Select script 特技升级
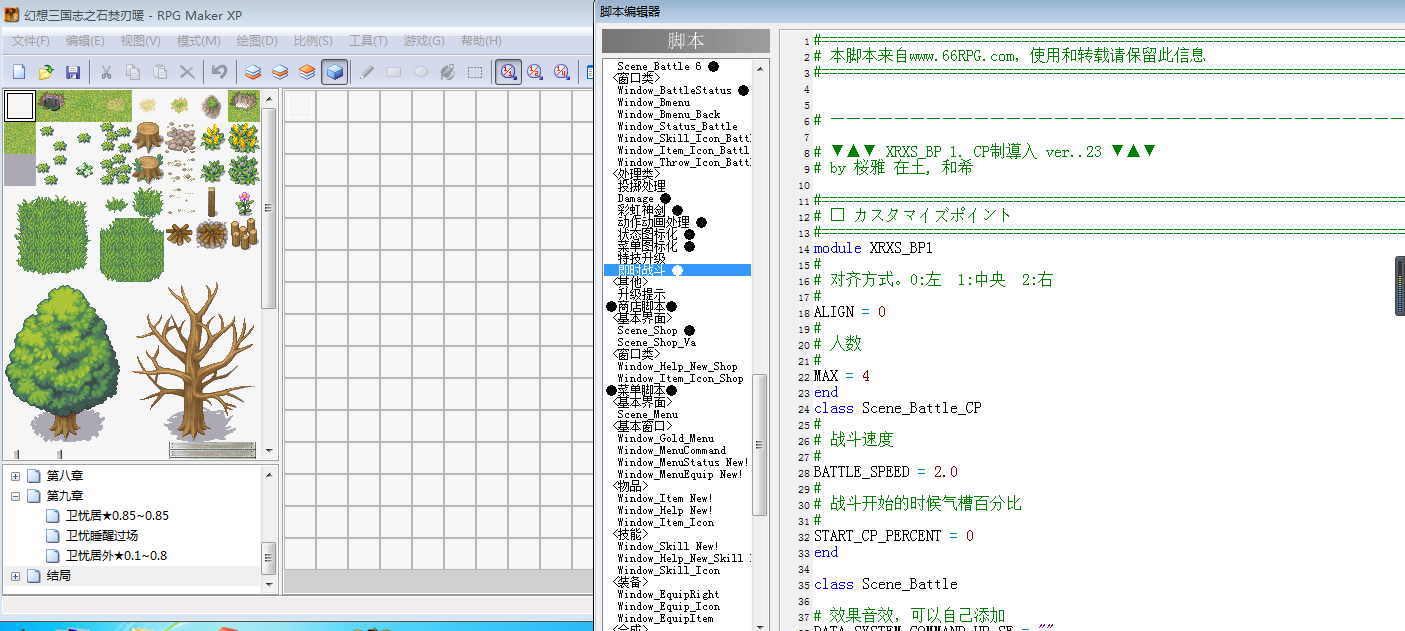This screenshot has width=1405, height=631. 641,258
